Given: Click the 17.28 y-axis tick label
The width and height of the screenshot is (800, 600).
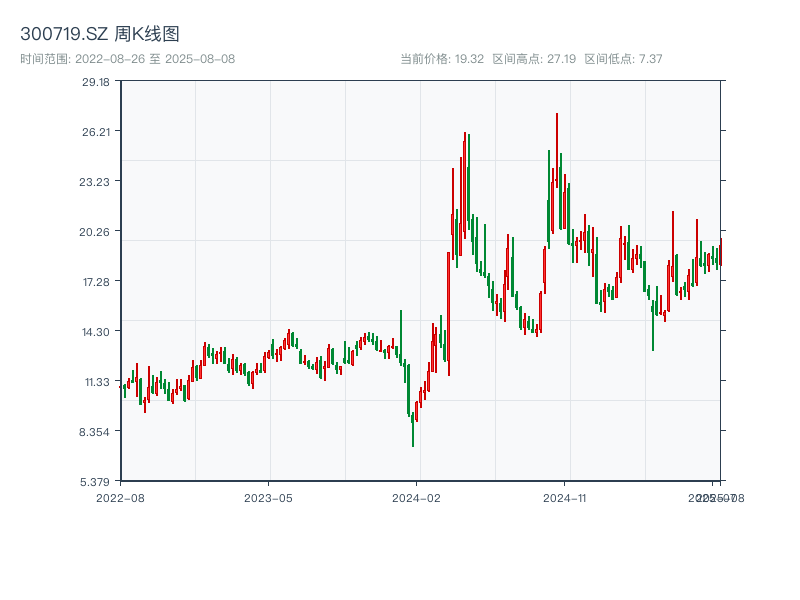Looking at the screenshot, I should (96, 282).
